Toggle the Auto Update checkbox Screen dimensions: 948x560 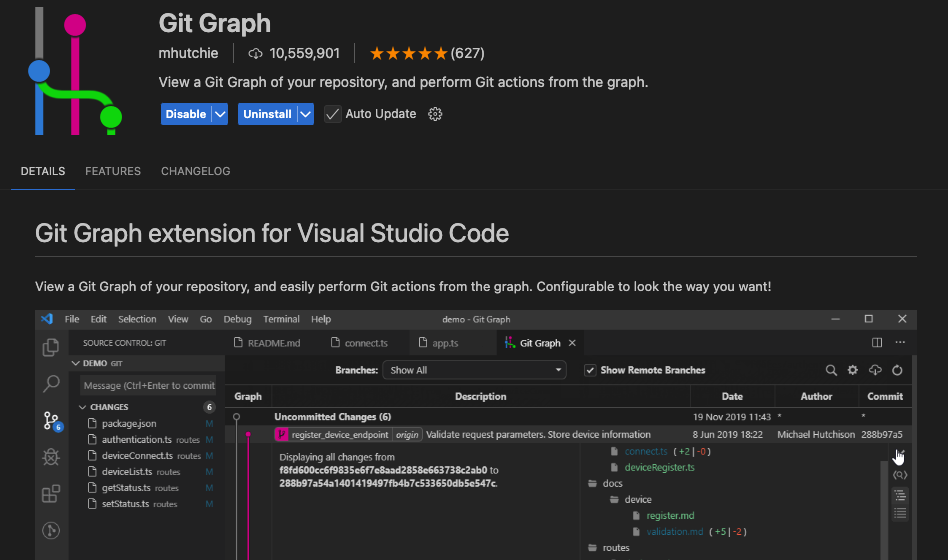(333, 114)
